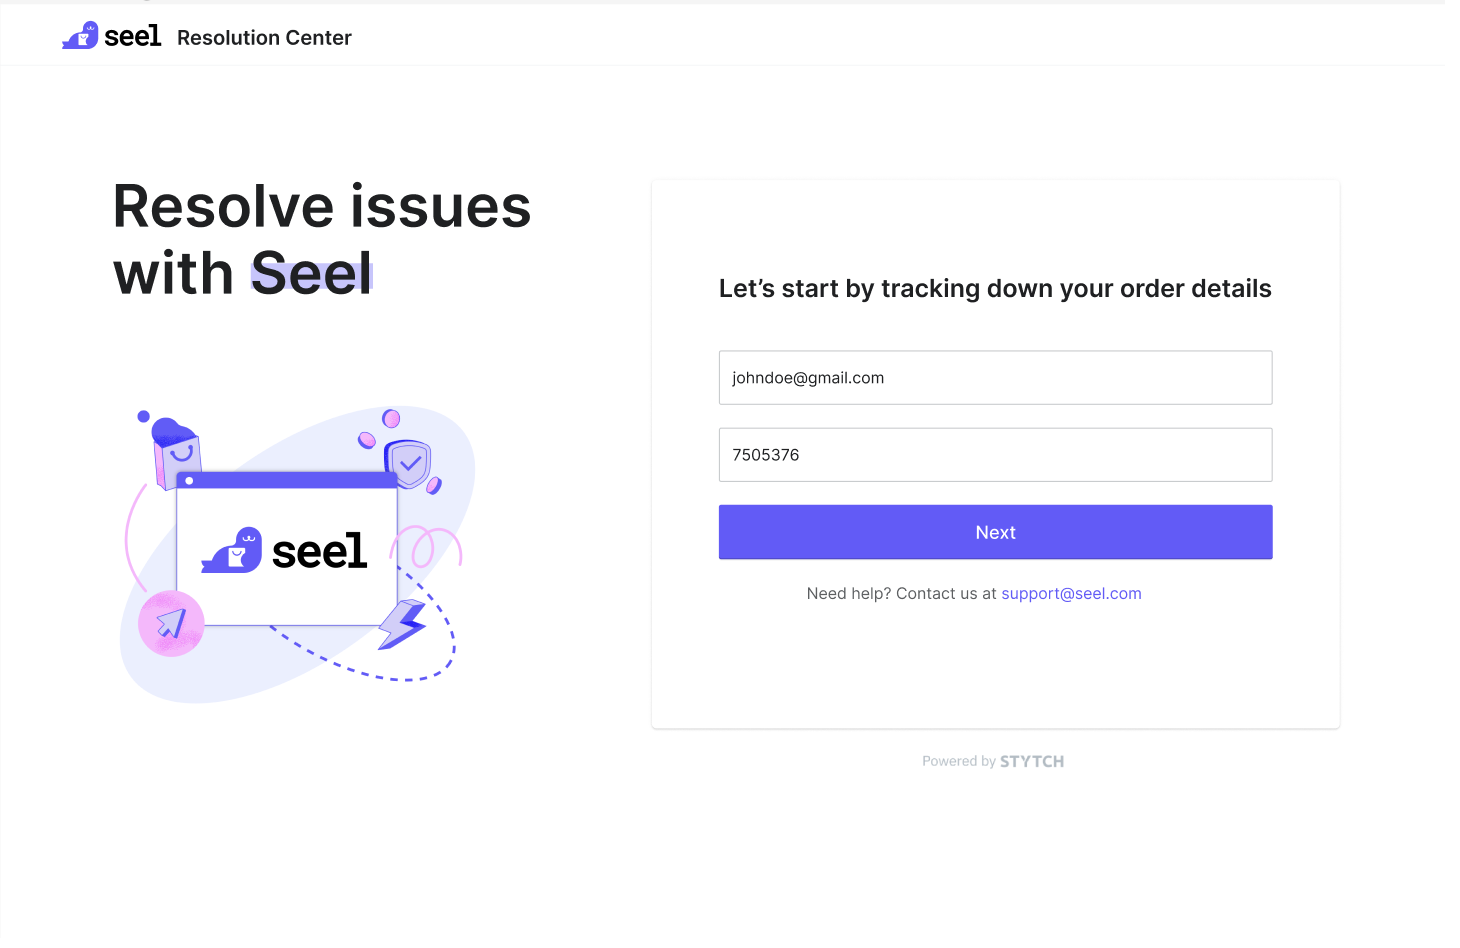Click the purple title bar of illustrated window
1460x948 pixels.
point(287,481)
